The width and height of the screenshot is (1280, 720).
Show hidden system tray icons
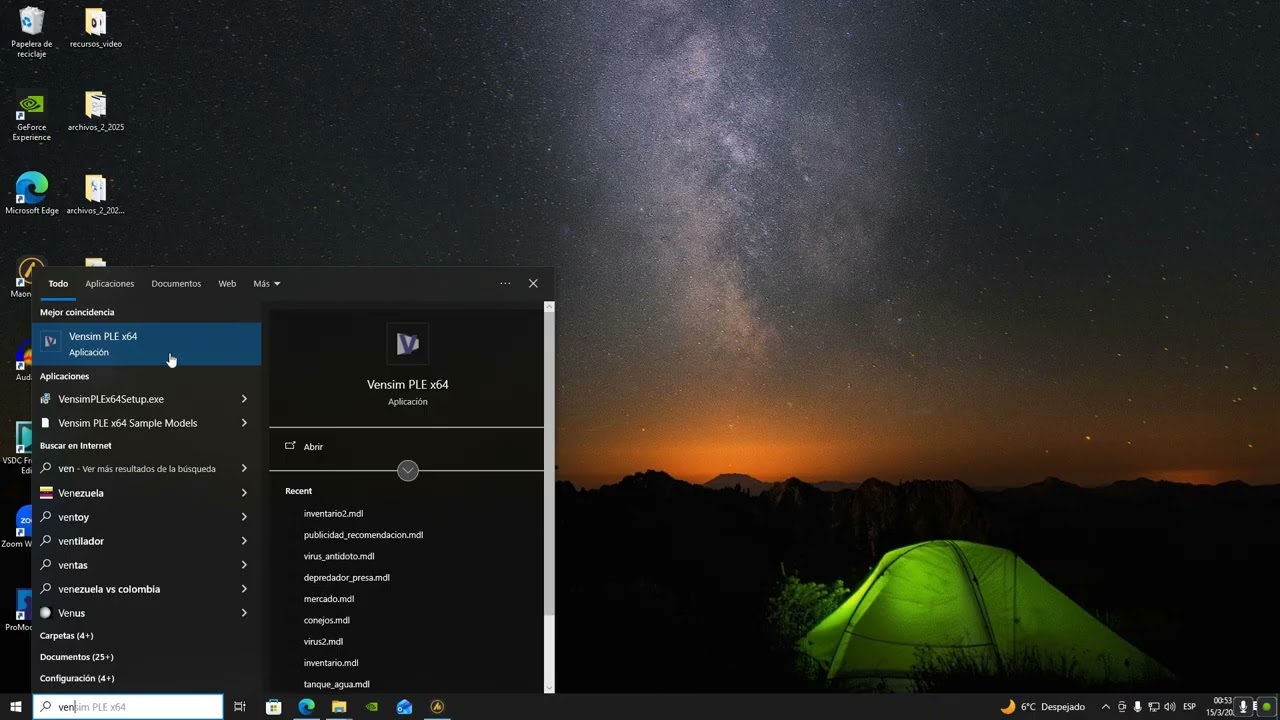point(1105,707)
